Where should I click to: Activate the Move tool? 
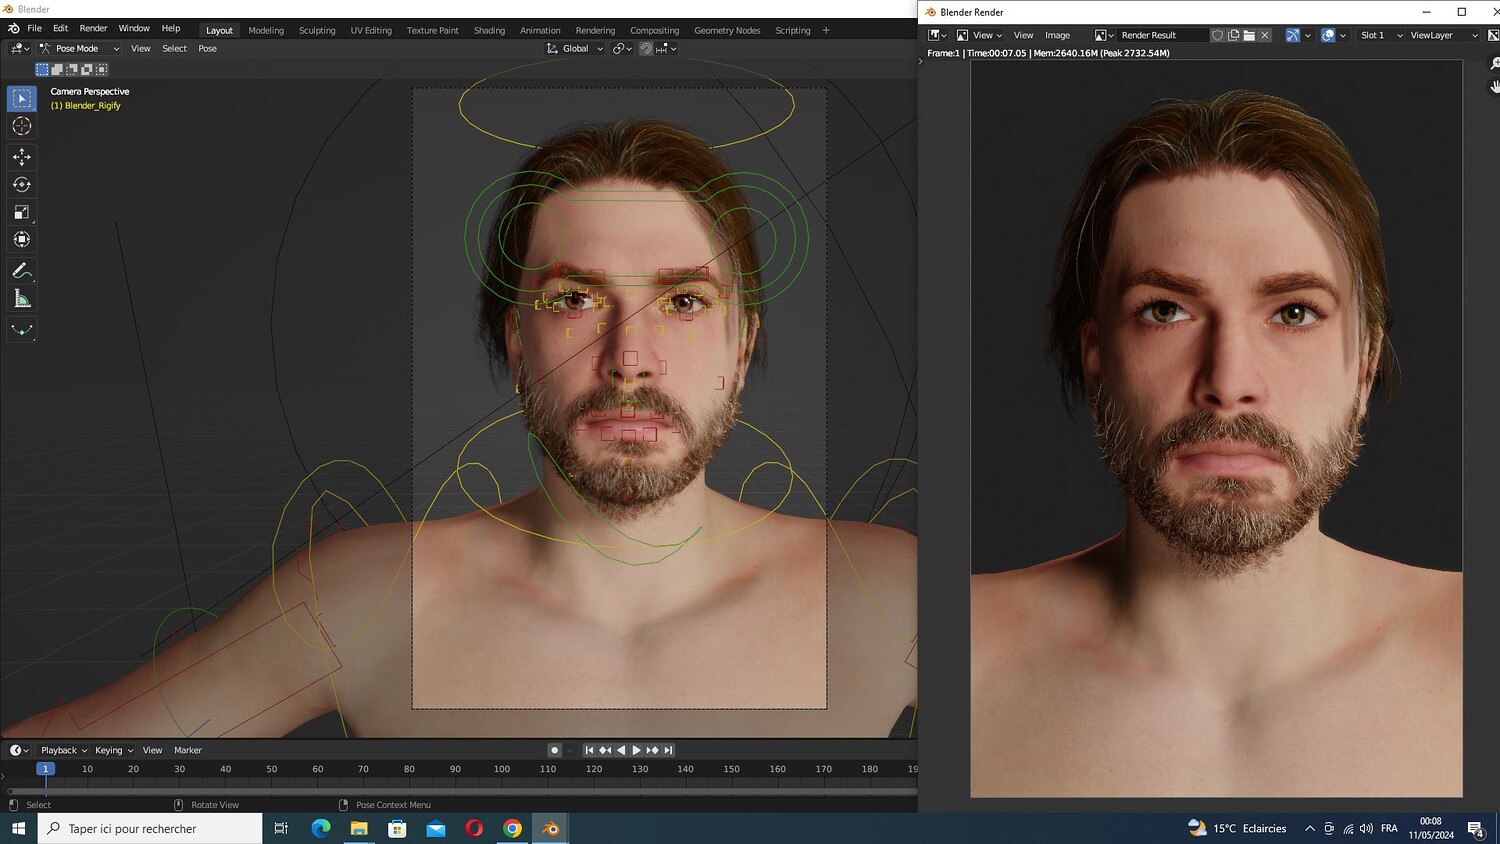22,157
